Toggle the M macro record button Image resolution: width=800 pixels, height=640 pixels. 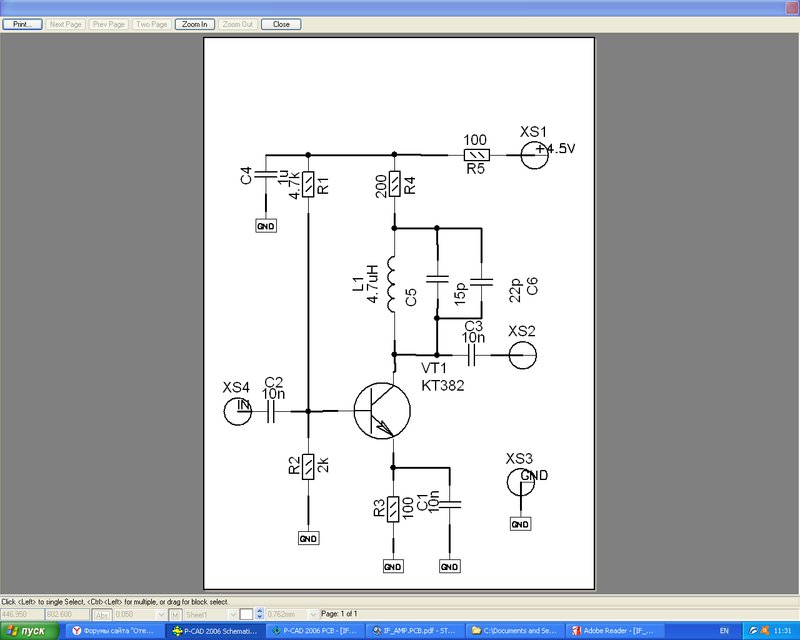click(x=175, y=614)
